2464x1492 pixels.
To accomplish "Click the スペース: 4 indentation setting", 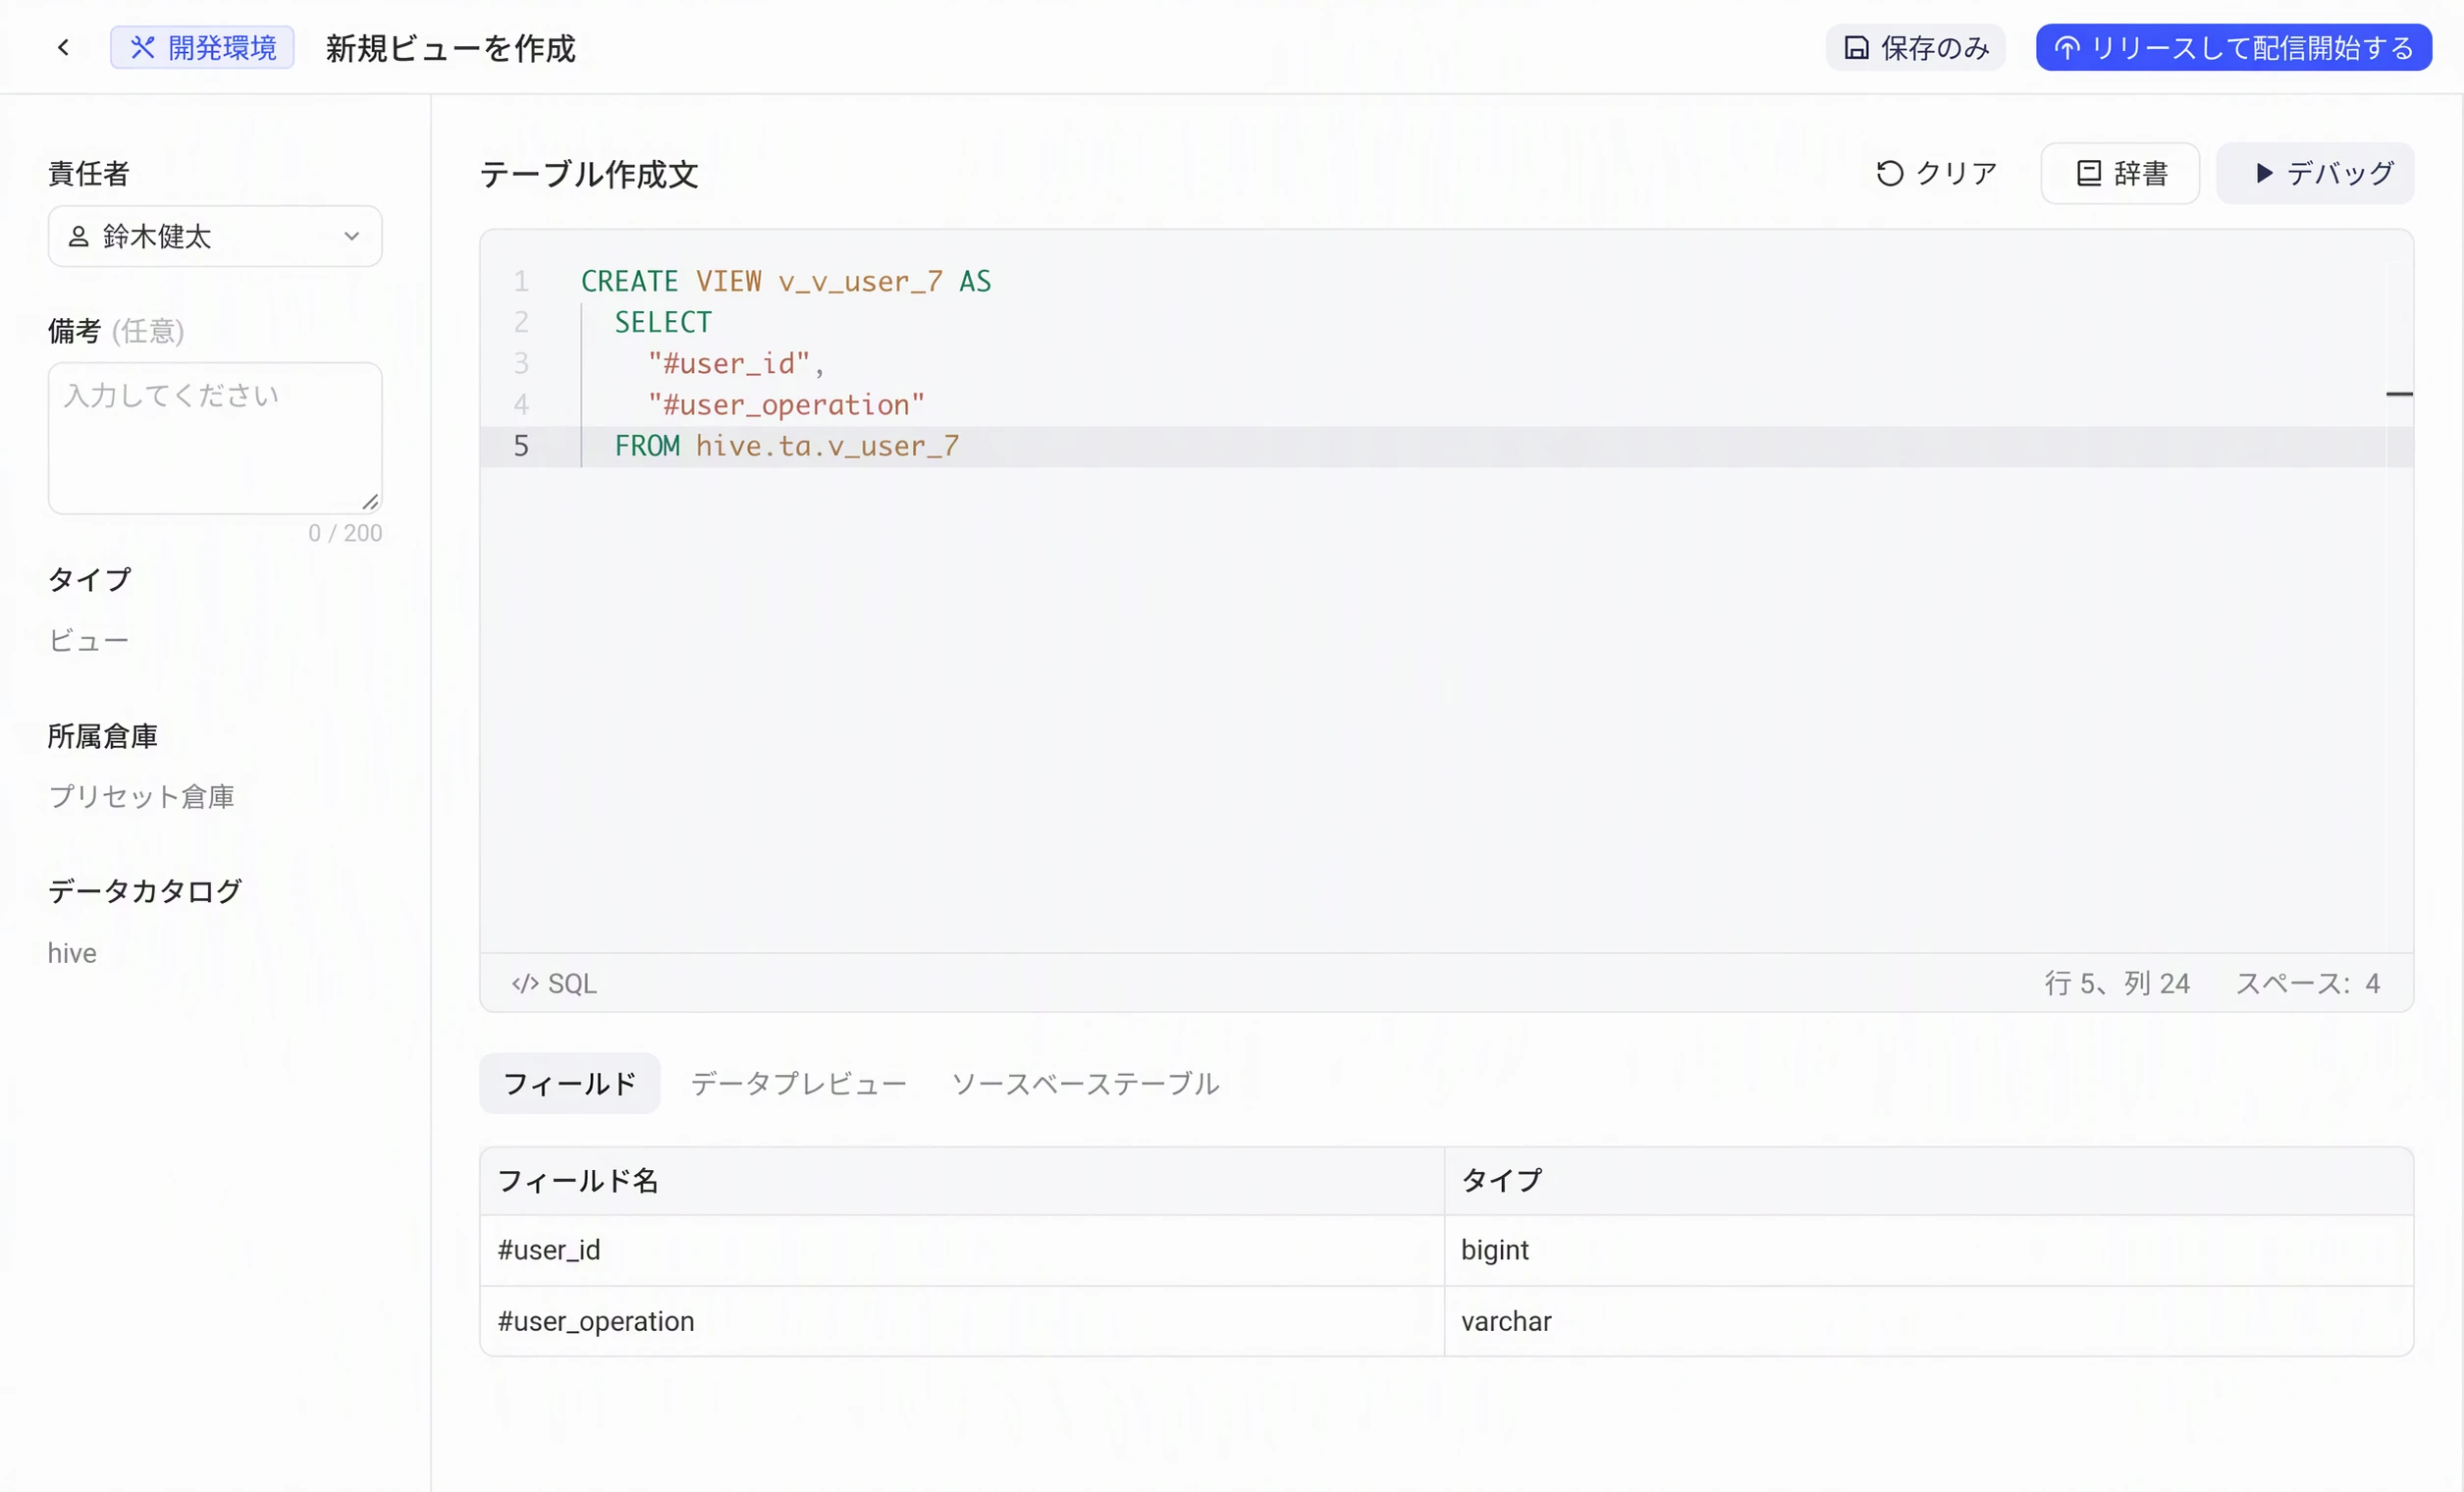I will pyautogui.click(x=2307, y=983).
